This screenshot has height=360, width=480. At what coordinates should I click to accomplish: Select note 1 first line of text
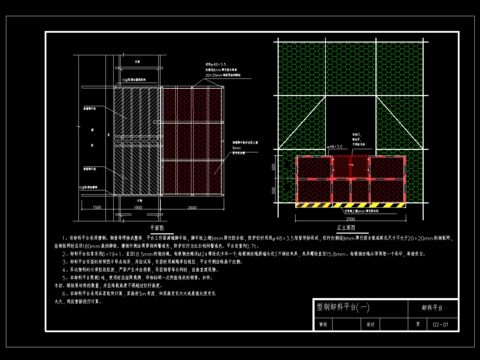(x=256, y=238)
